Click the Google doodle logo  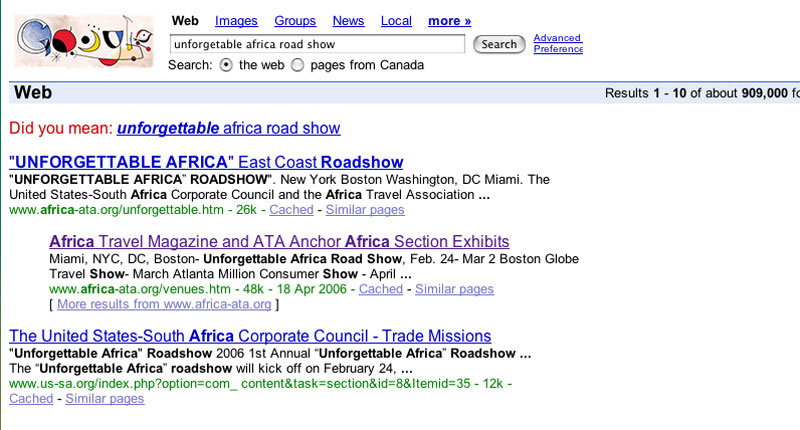click(x=84, y=42)
